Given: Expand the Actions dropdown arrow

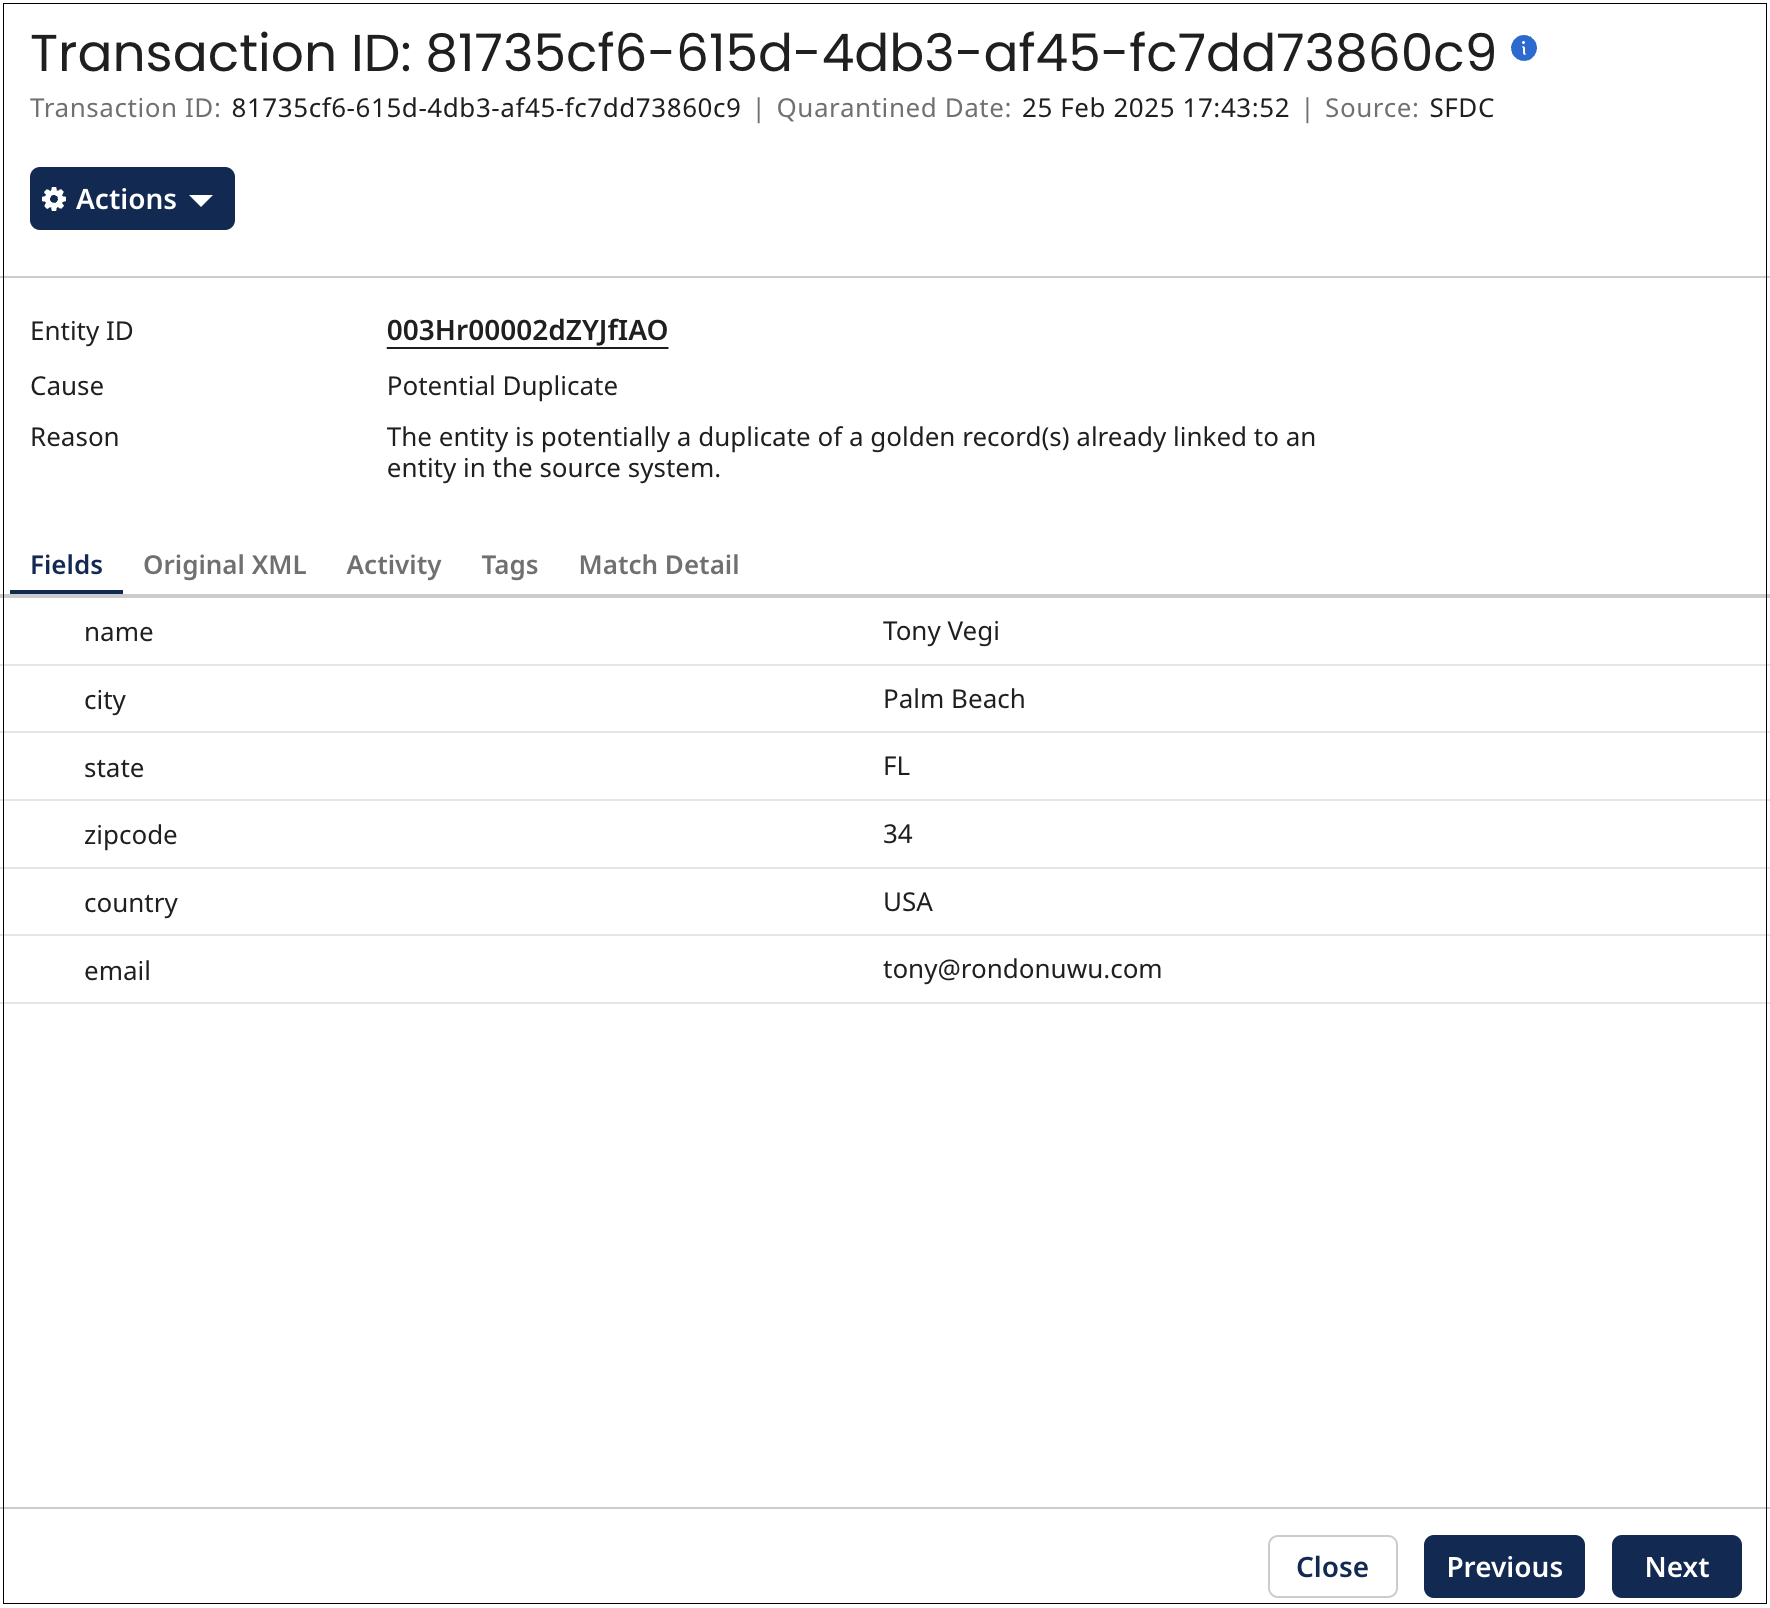Looking at the screenshot, I should click(x=201, y=200).
